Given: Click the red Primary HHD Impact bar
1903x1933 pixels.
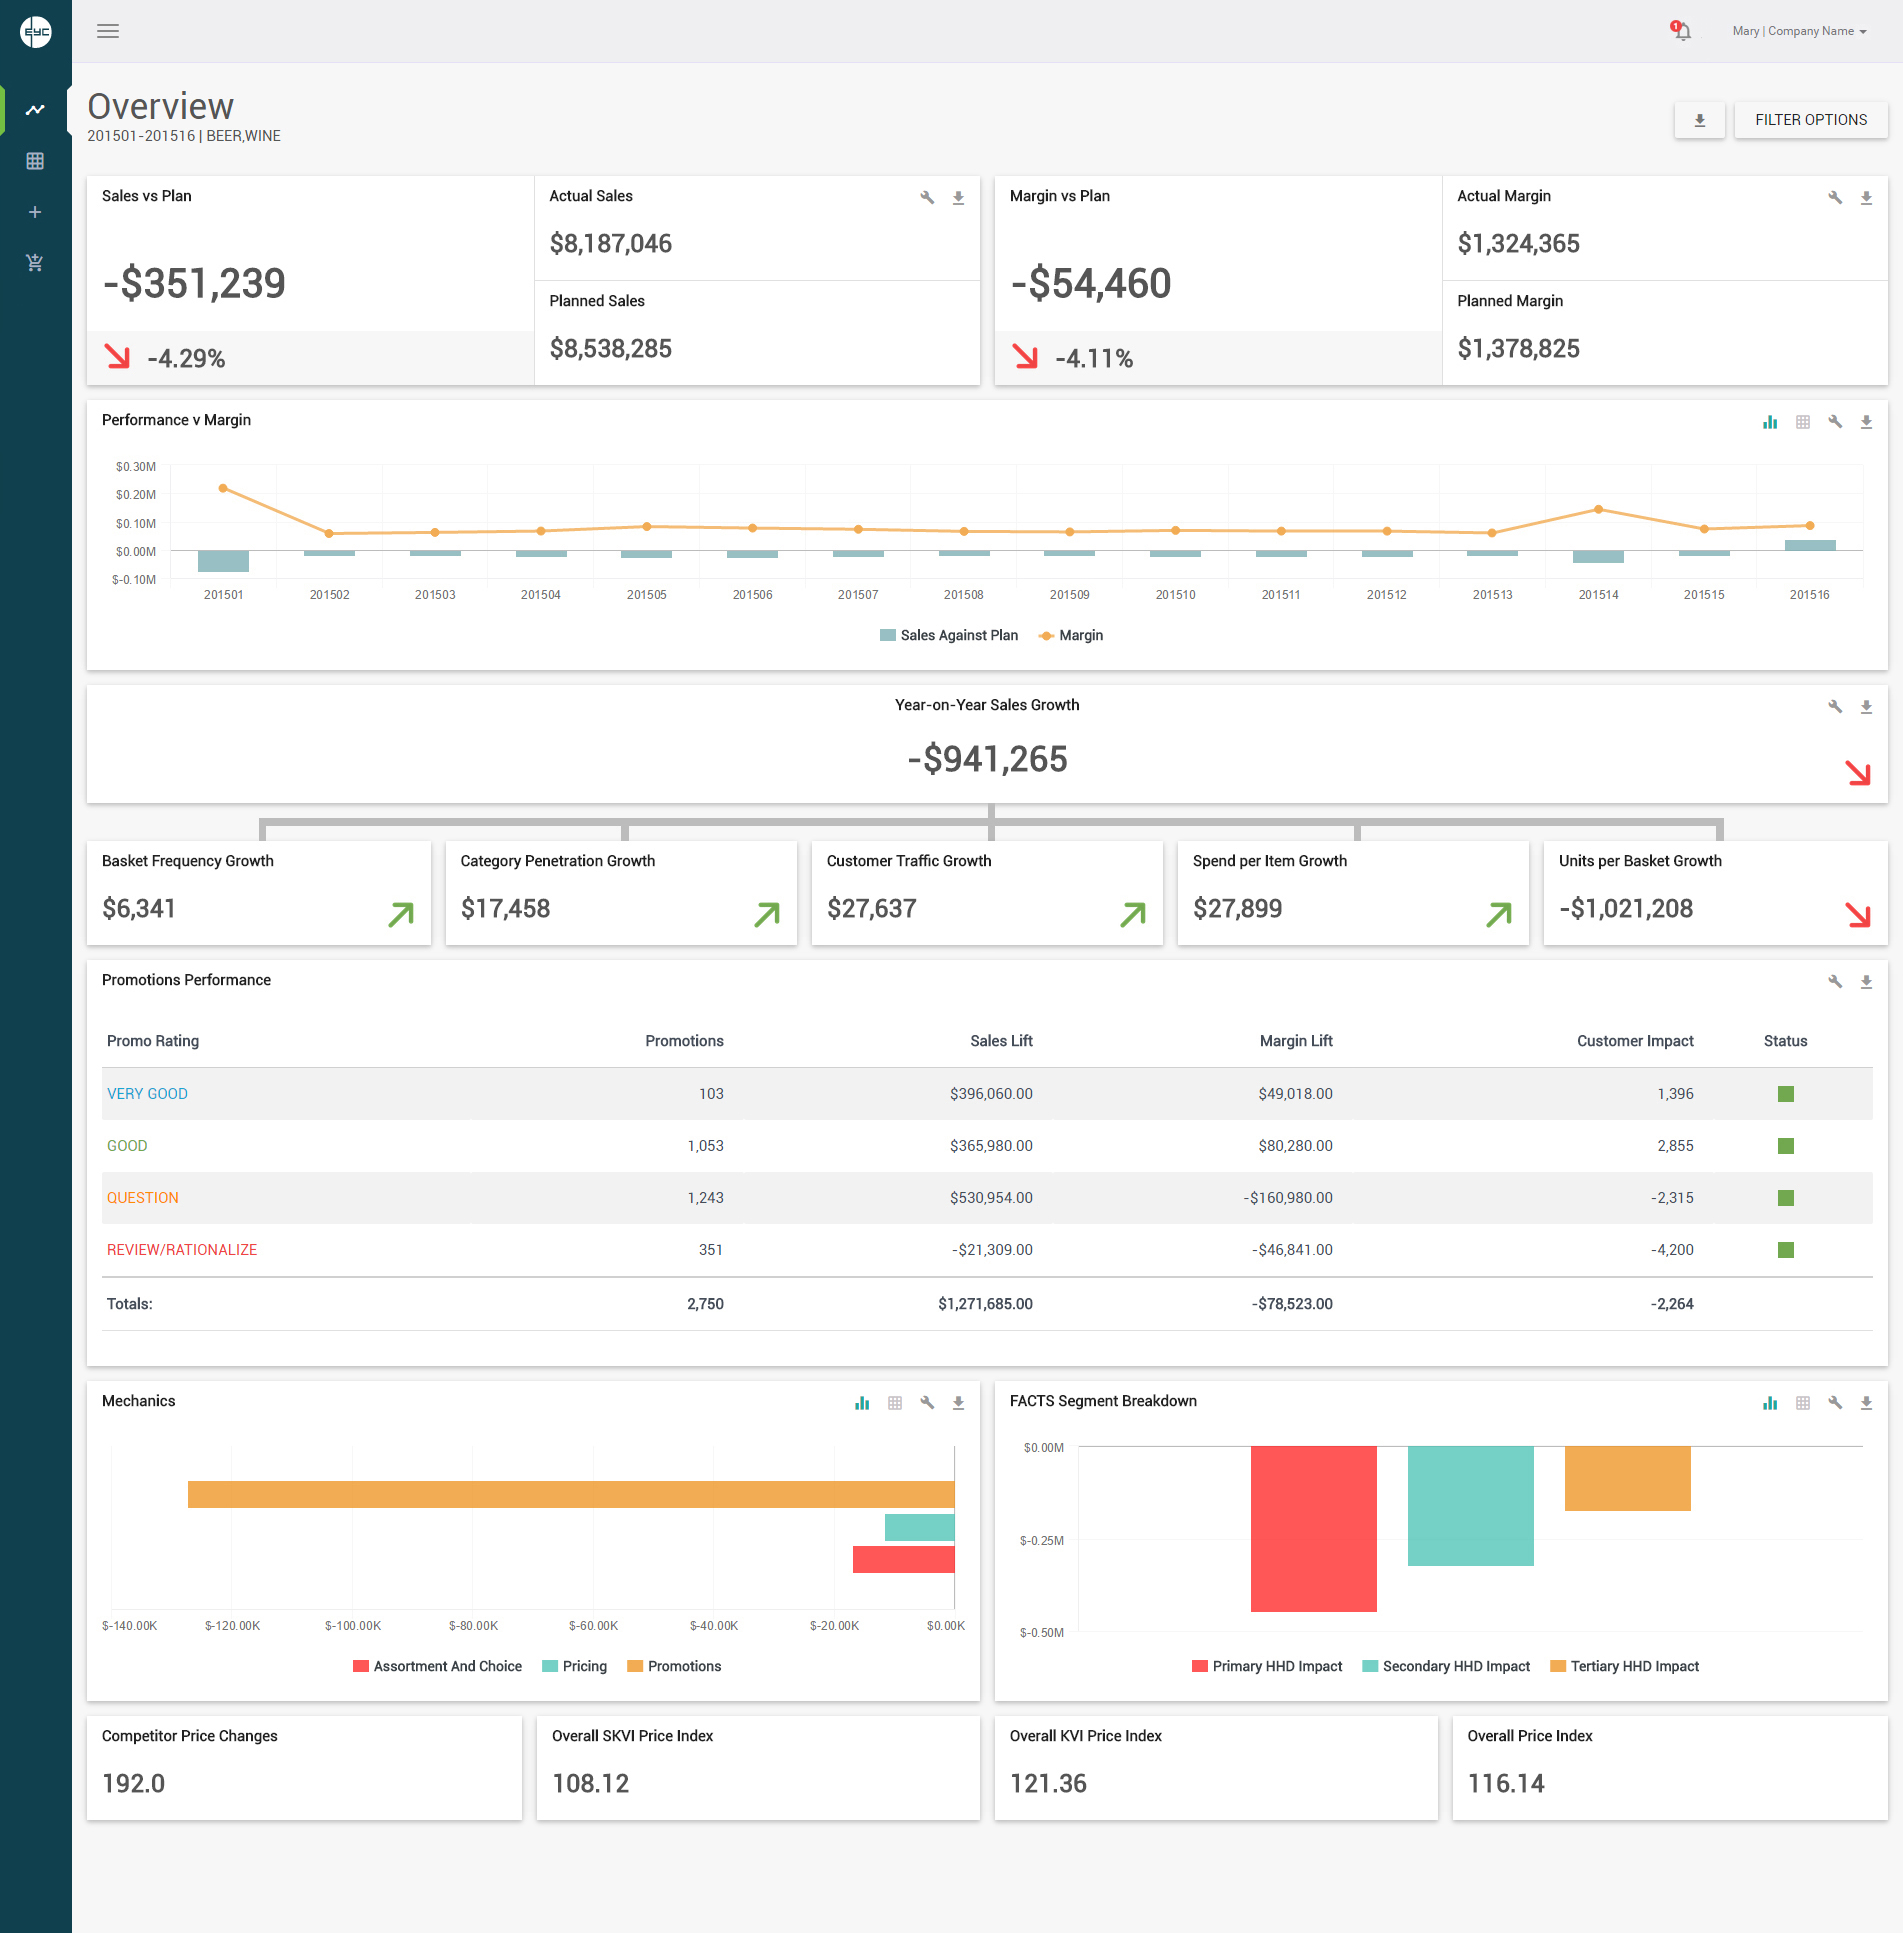Looking at the screenshot, I should [x=1313, y=1528].
